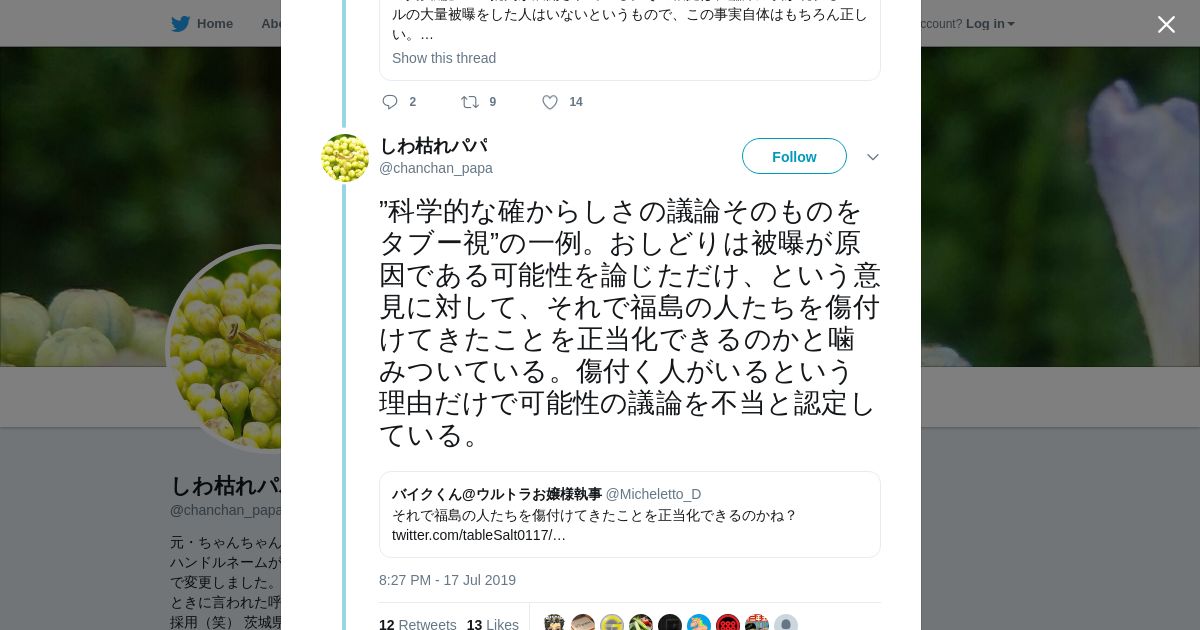Viewport: 1200px width, 630px height.
Task: Click the heart like icon
Action: pyautogui.click(x=550, y=102)
